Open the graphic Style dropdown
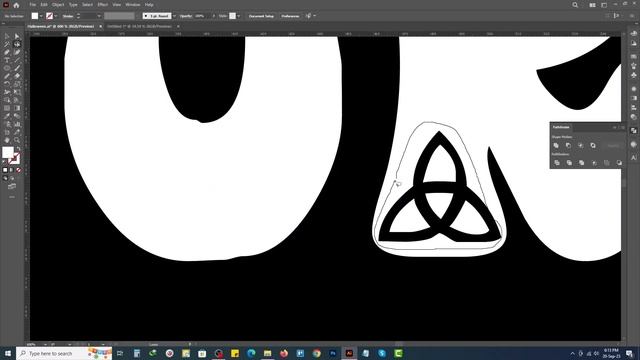The height and width of the screenshot is (360, 640). (x=238, y=16)
